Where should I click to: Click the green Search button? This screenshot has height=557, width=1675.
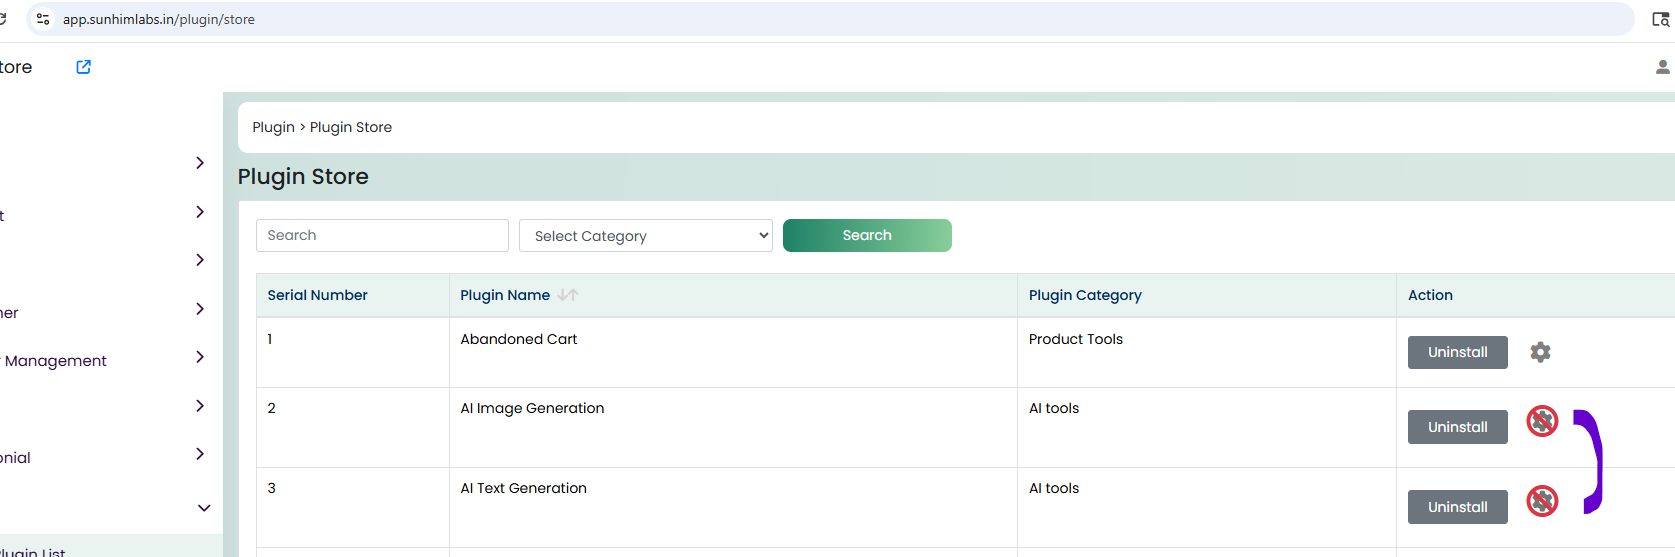coord(867,235)
